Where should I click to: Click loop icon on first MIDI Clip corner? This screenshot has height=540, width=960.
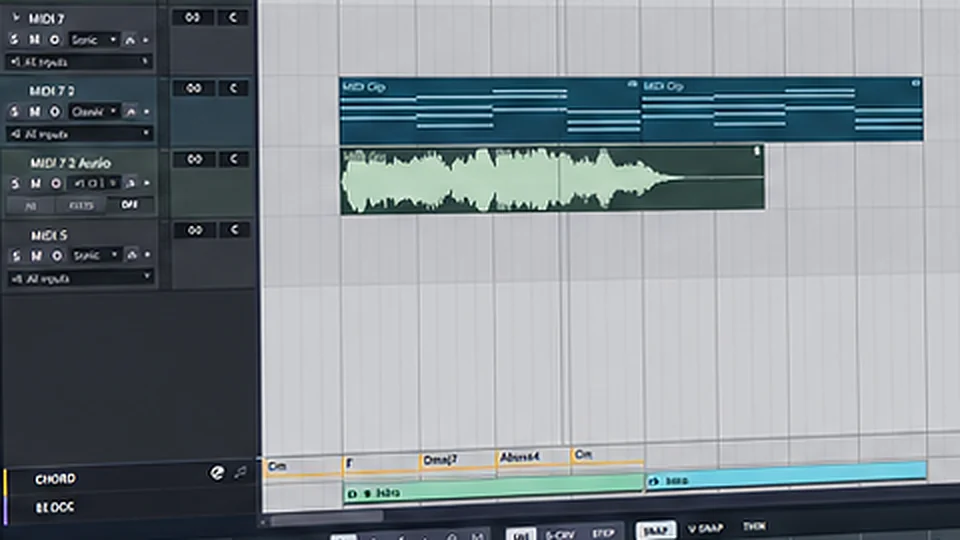[632, 84]
